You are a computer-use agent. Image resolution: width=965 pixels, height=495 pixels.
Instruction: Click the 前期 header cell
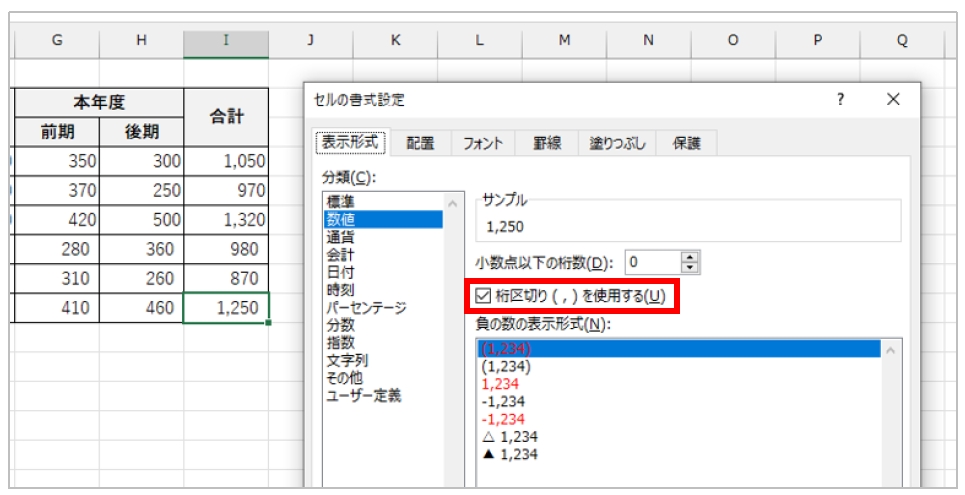pyautogui.click(x=57, y=132)
